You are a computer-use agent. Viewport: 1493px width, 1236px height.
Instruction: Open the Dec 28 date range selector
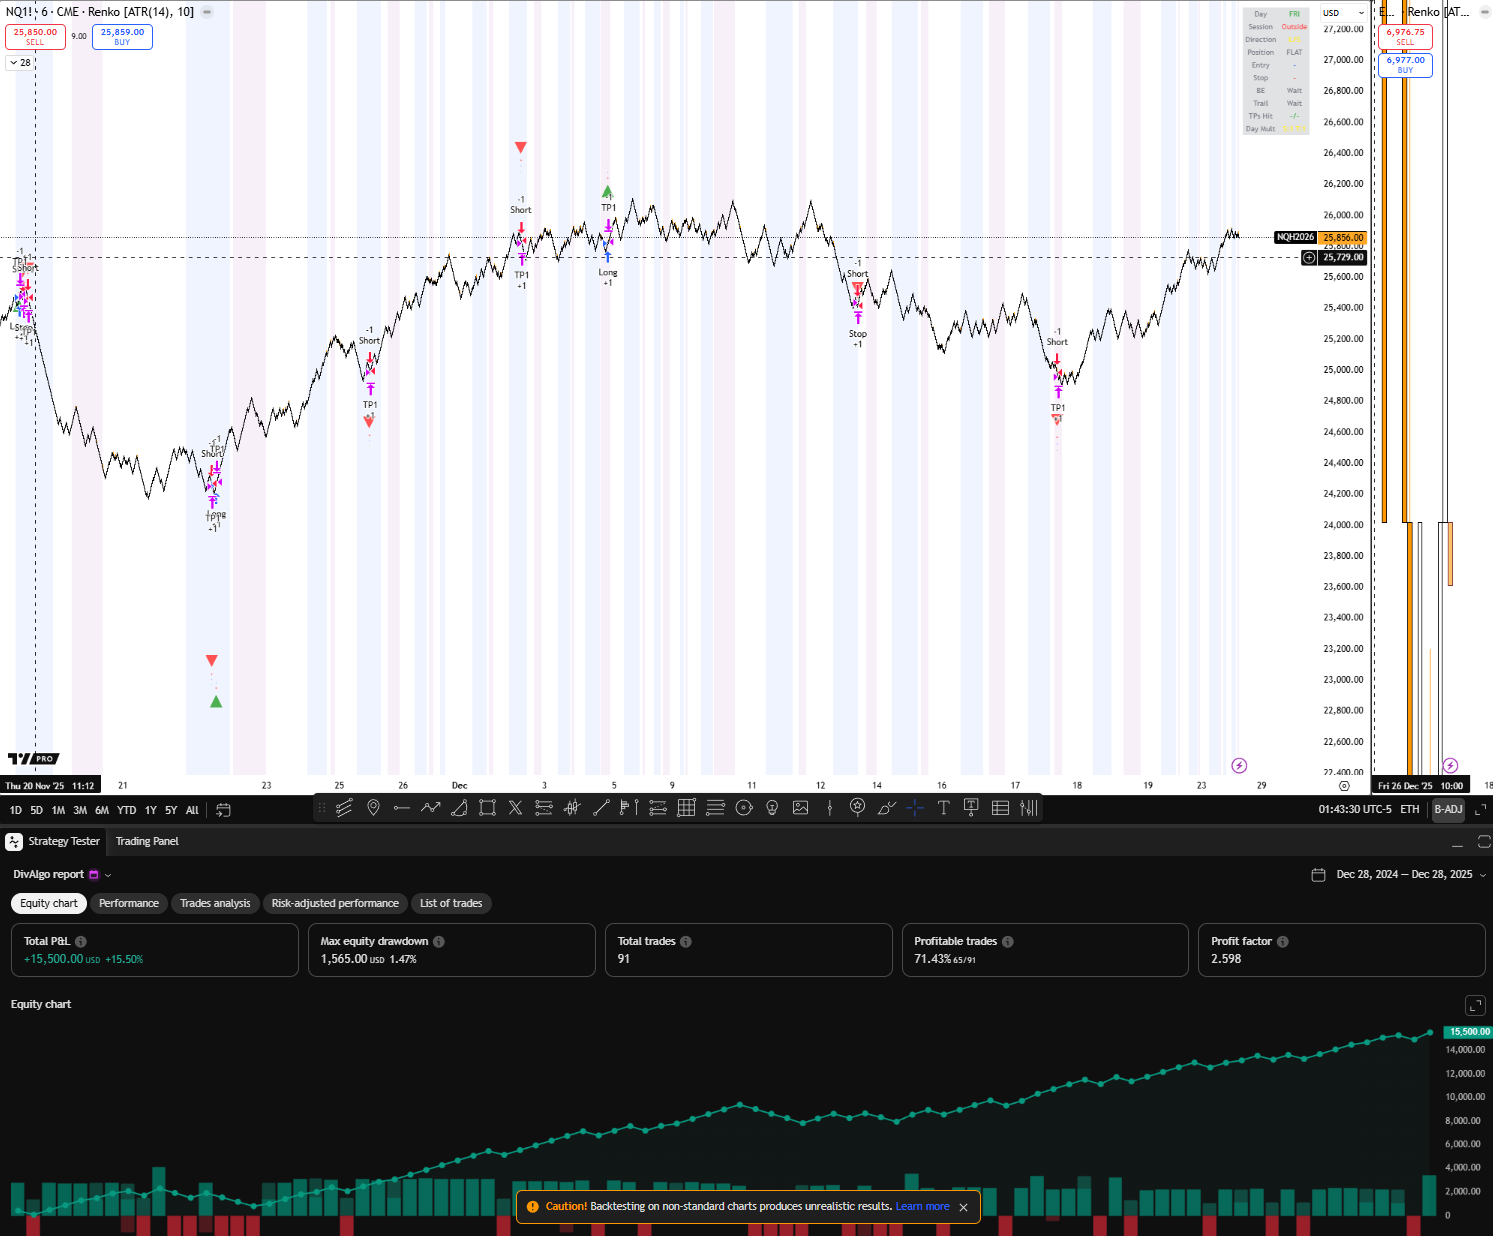point(1398,874)
